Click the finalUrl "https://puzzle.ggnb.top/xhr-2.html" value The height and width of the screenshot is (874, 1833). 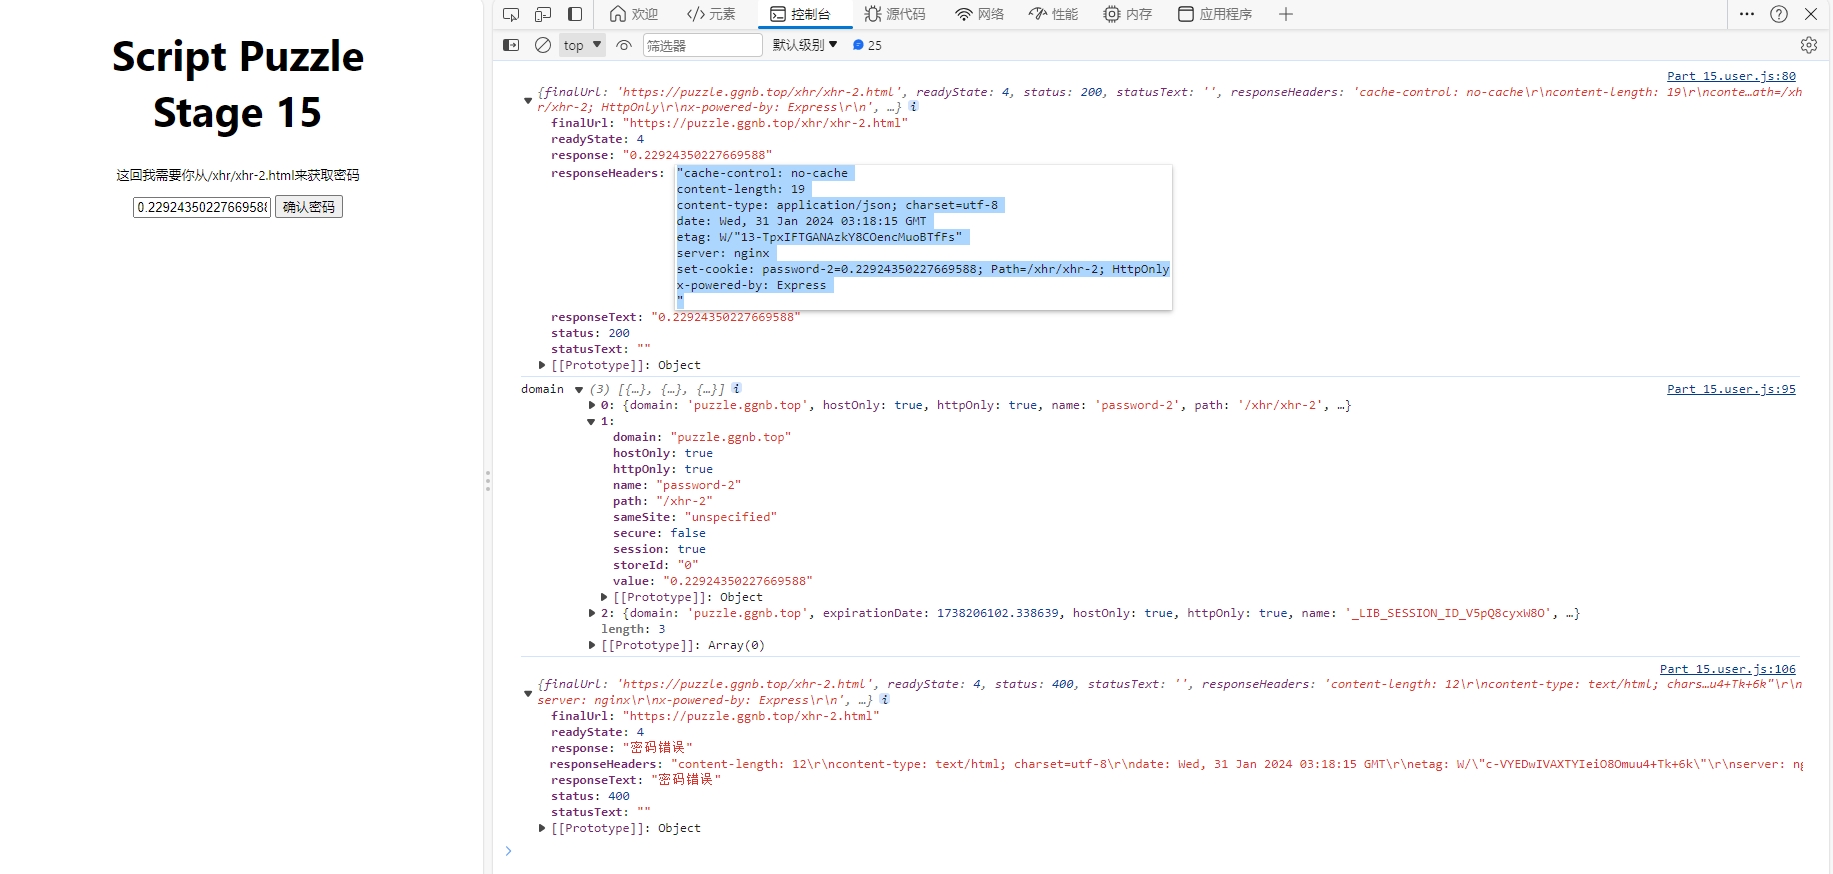coord(751,716)
